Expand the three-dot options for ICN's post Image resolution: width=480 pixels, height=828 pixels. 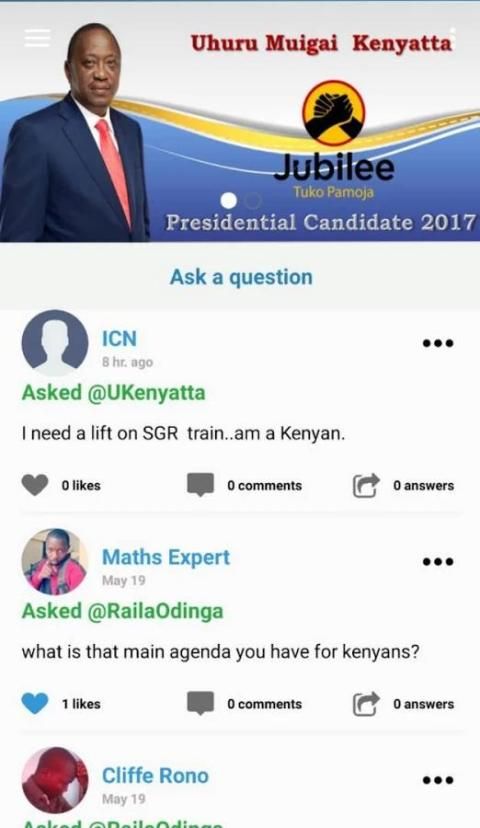point(438,343)
